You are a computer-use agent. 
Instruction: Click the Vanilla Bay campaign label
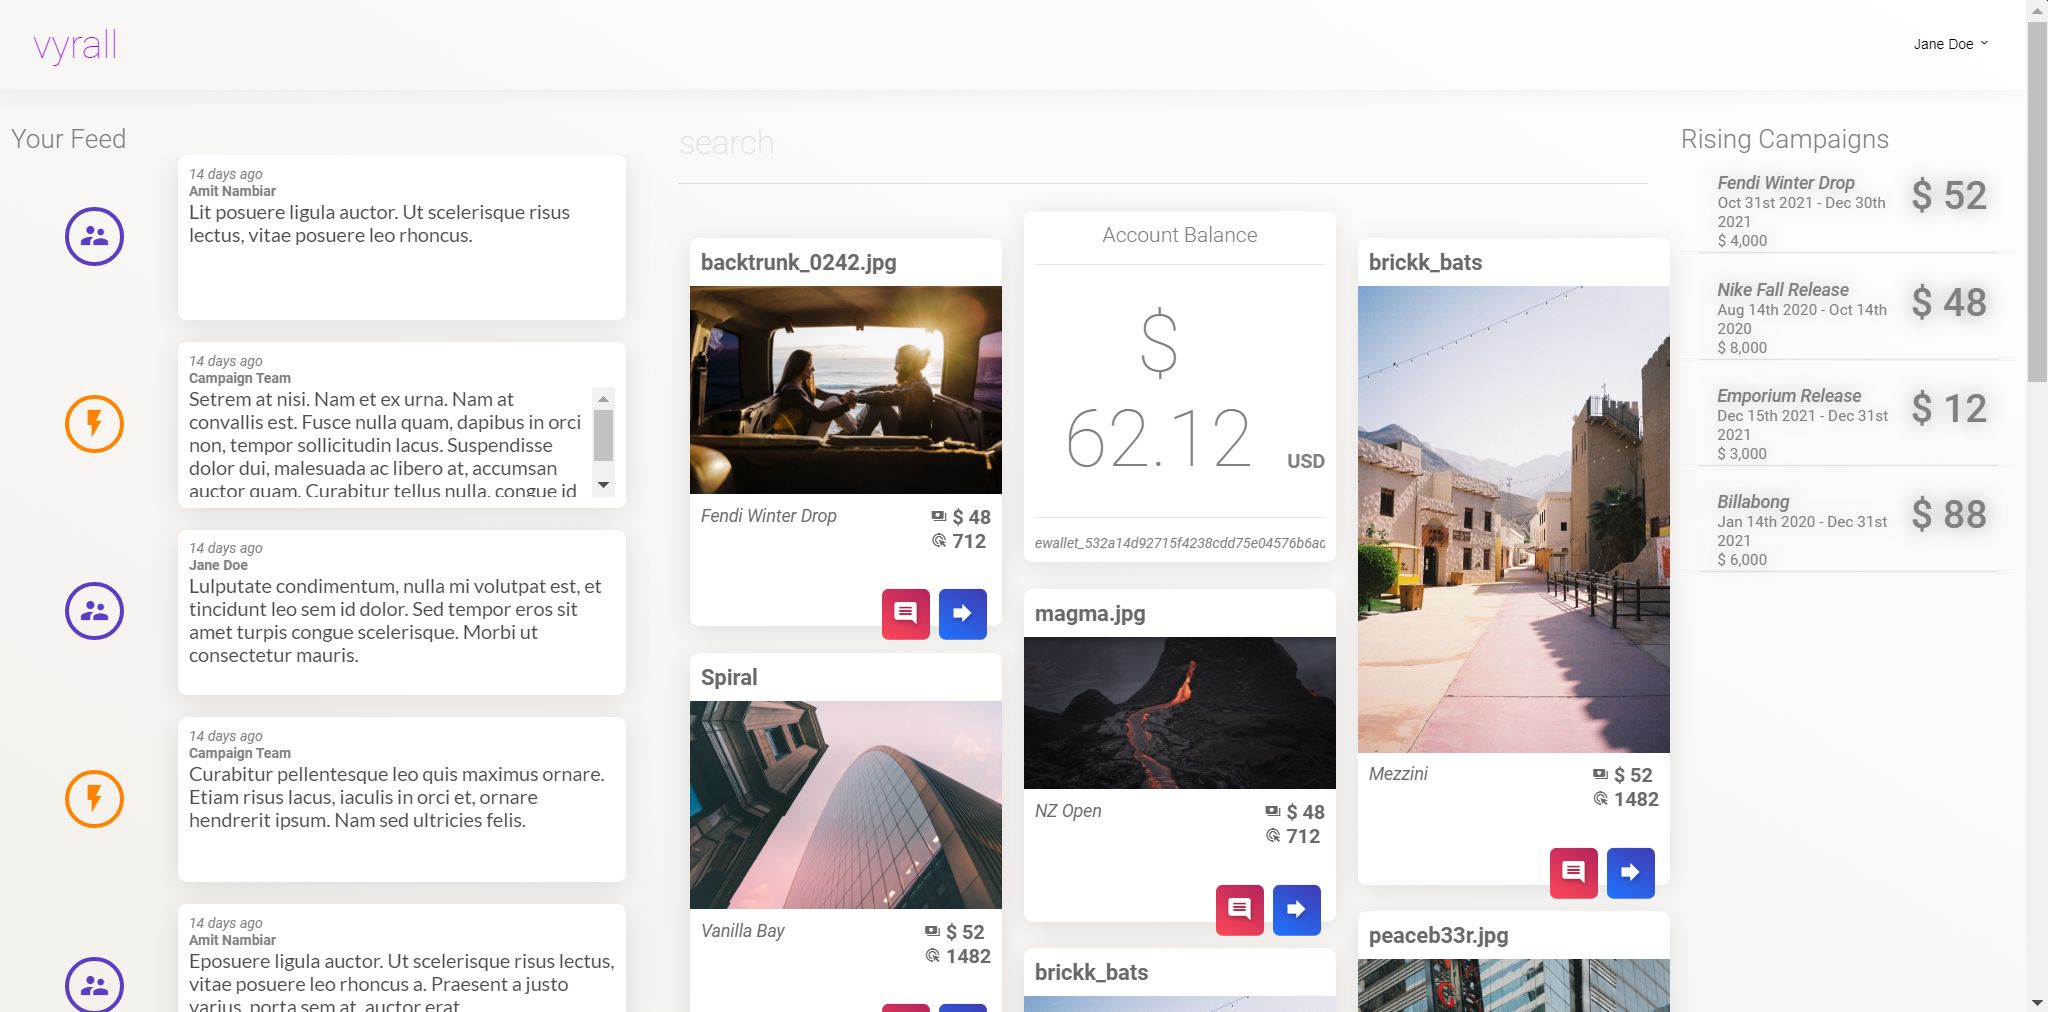pyautogui.click(x=743, y=931)
